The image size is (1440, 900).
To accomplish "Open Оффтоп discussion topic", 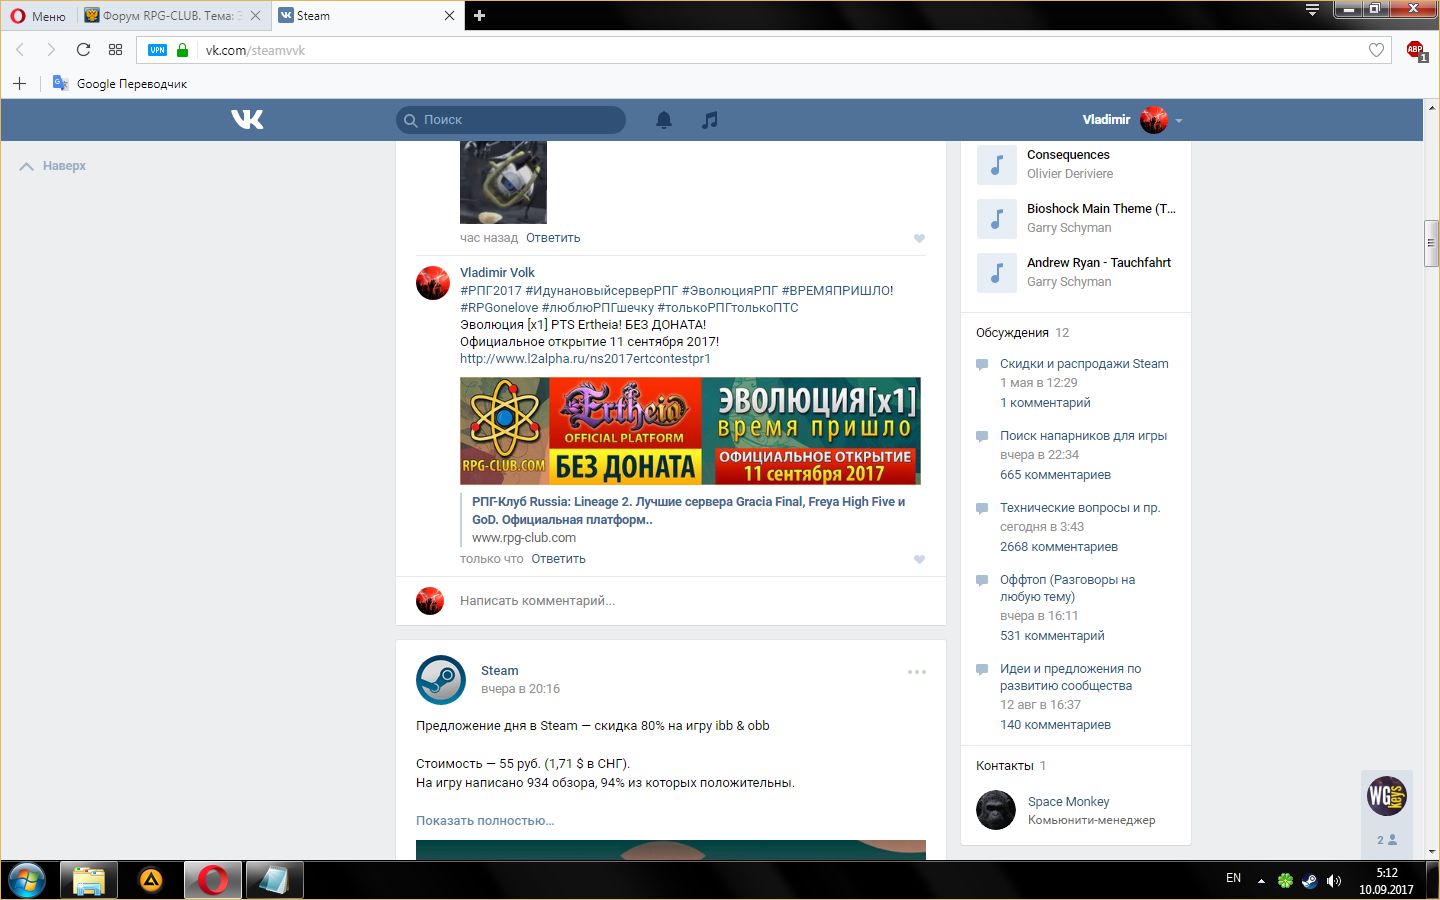I will (x=1067, y=588).
